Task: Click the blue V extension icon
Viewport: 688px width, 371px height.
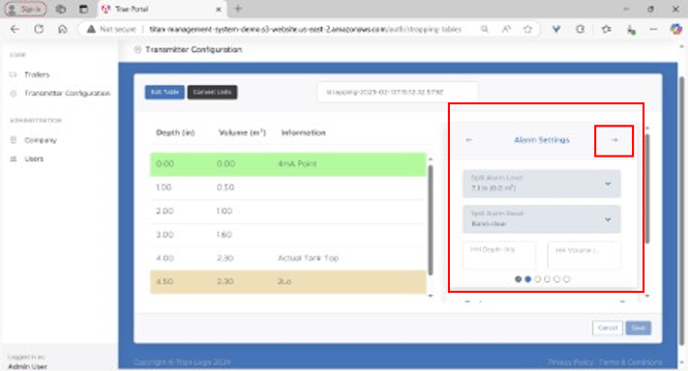Action: coord(556,29)
